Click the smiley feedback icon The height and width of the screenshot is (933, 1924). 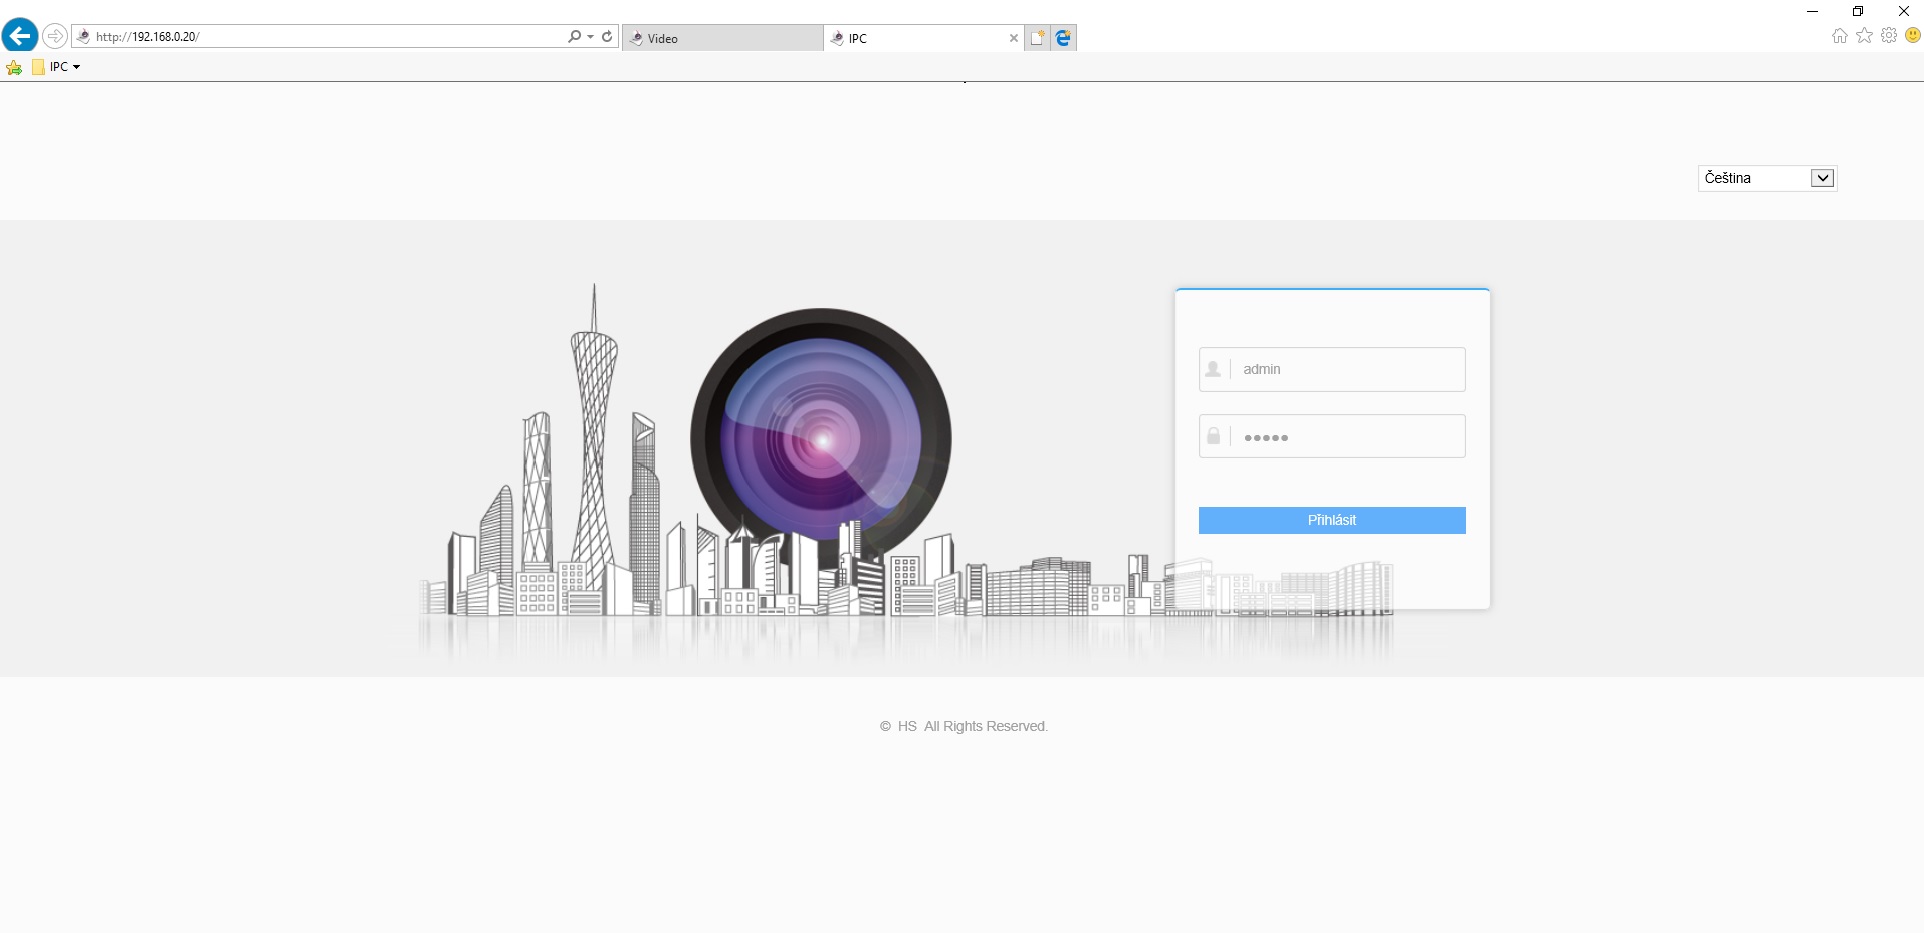click(1913, 36)
